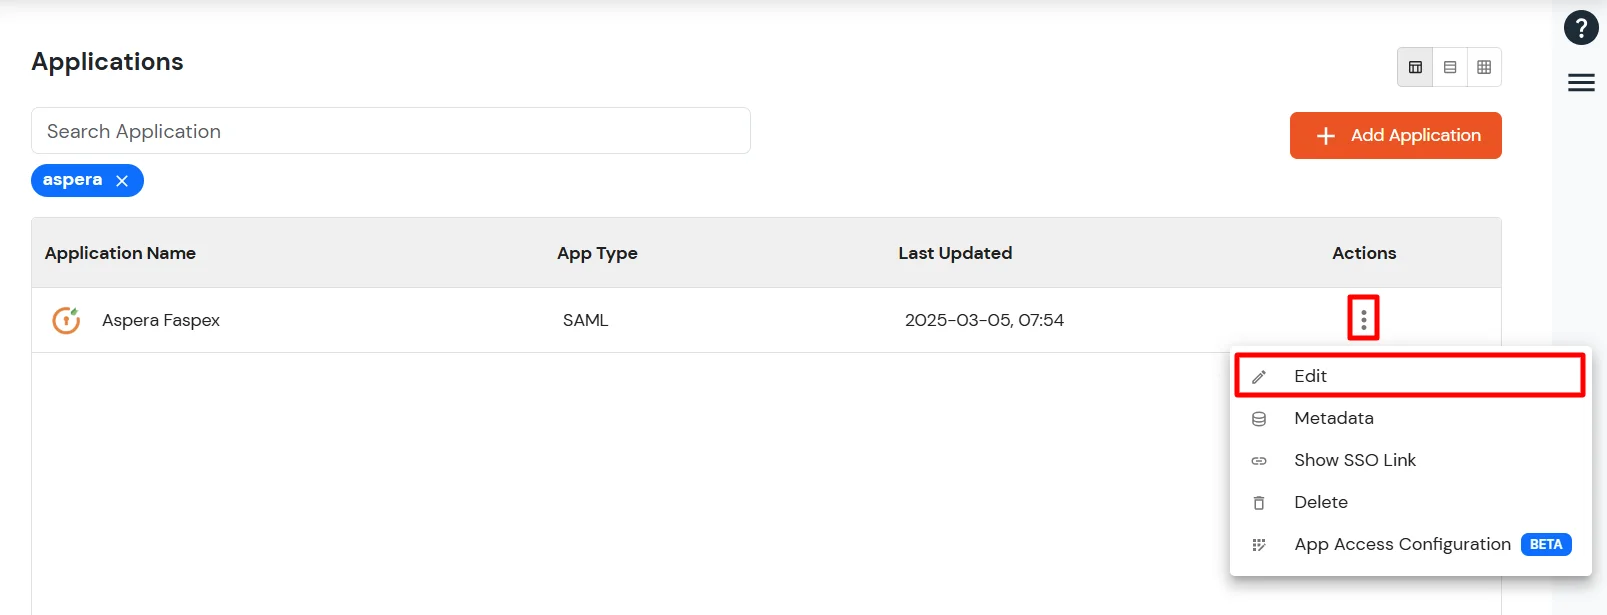Click the database icon beside Metadata
This screenshot has height=615, width=1607.
(x=1259, y=419)
